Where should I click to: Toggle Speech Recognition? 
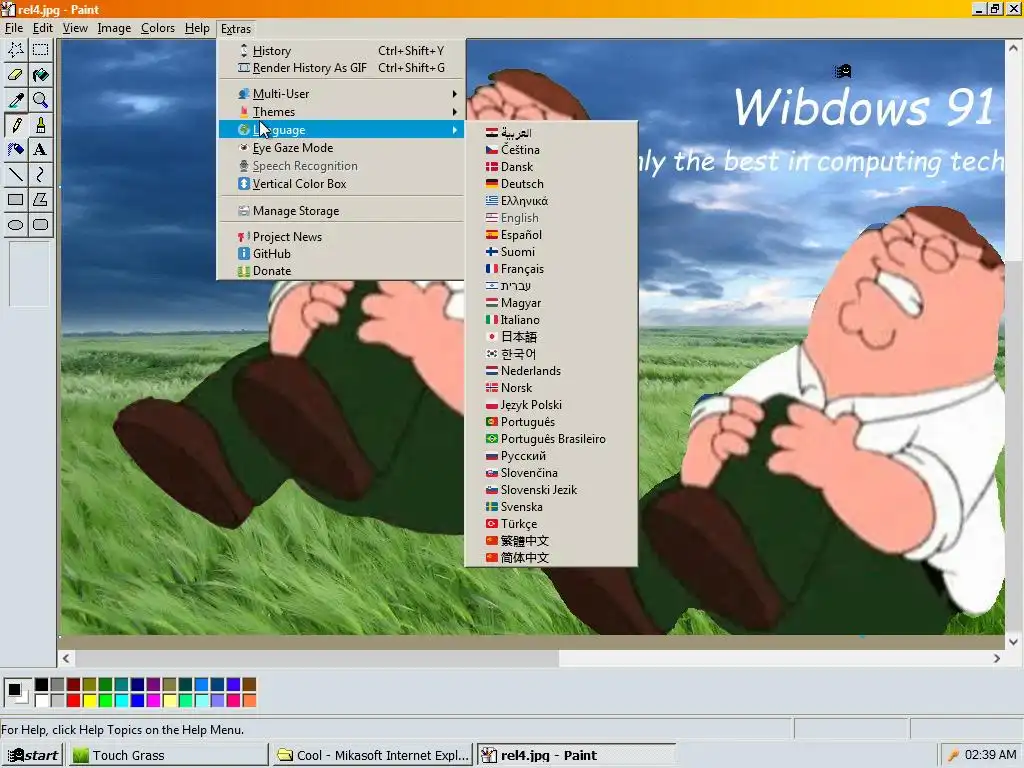[x=341, y=166]
